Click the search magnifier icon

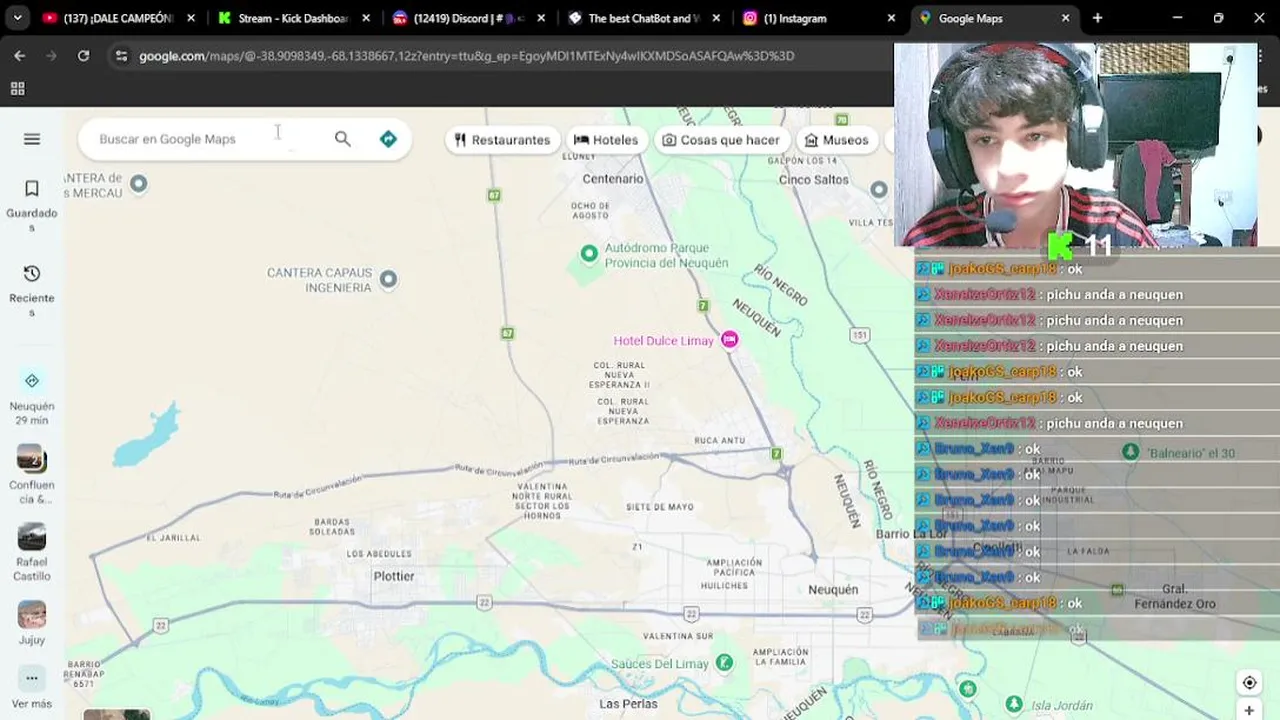pyautogui.click(x=343, y=139)
